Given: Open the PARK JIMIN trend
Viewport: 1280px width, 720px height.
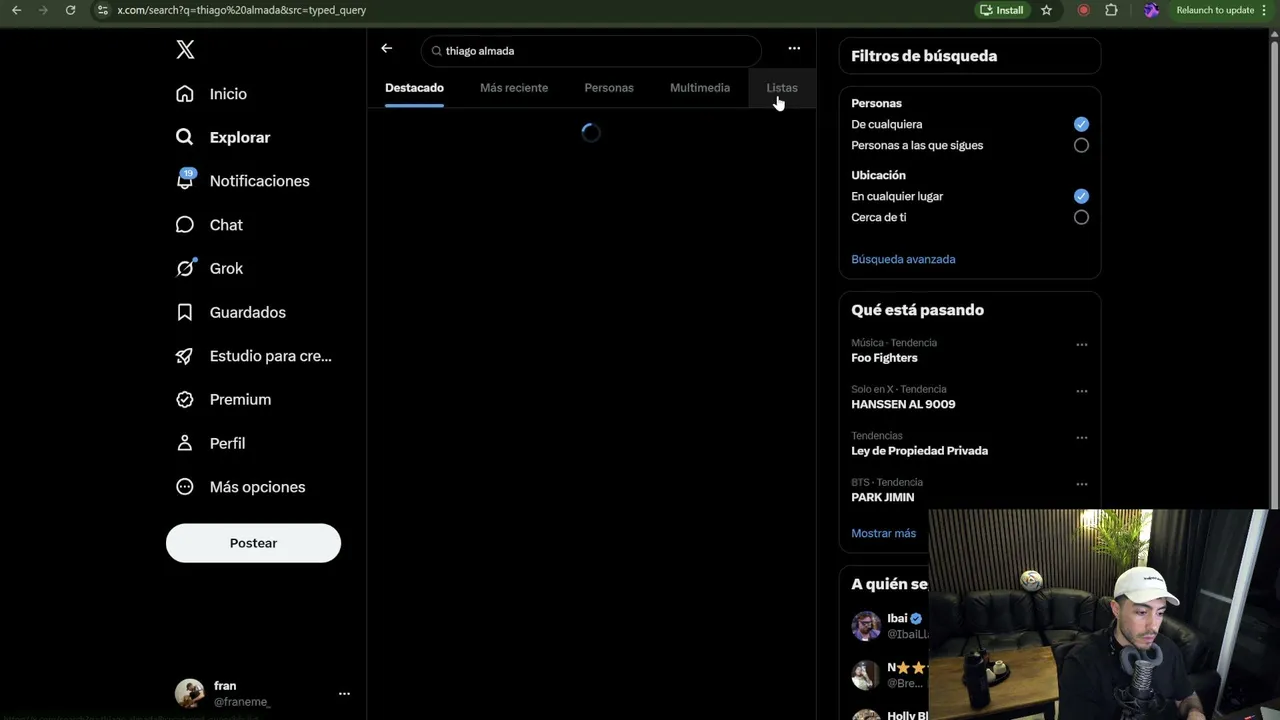Looking at the screenshot, I should [882, 497].
